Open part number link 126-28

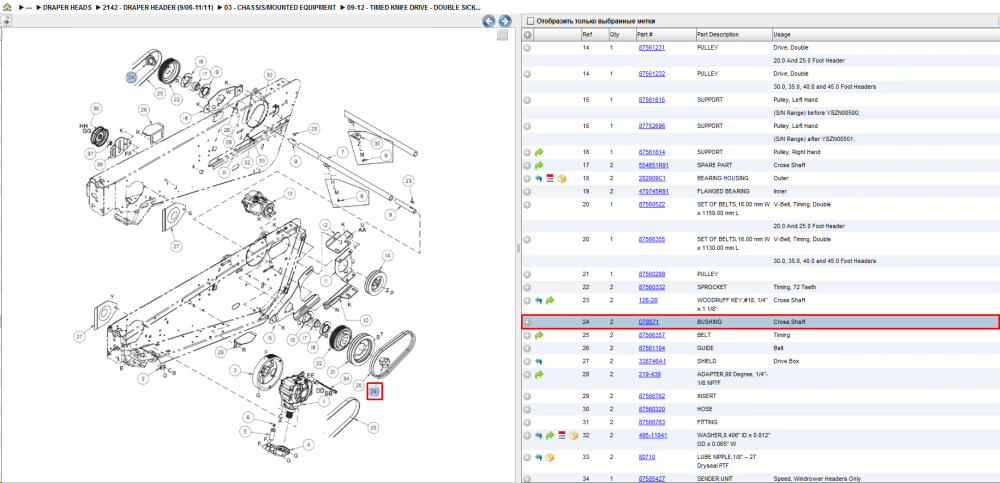647,301
